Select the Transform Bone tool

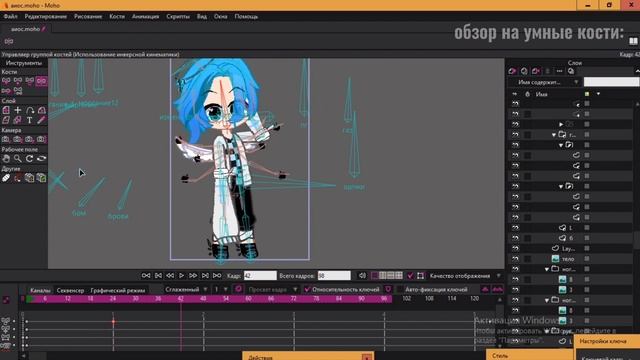point(18,81)
